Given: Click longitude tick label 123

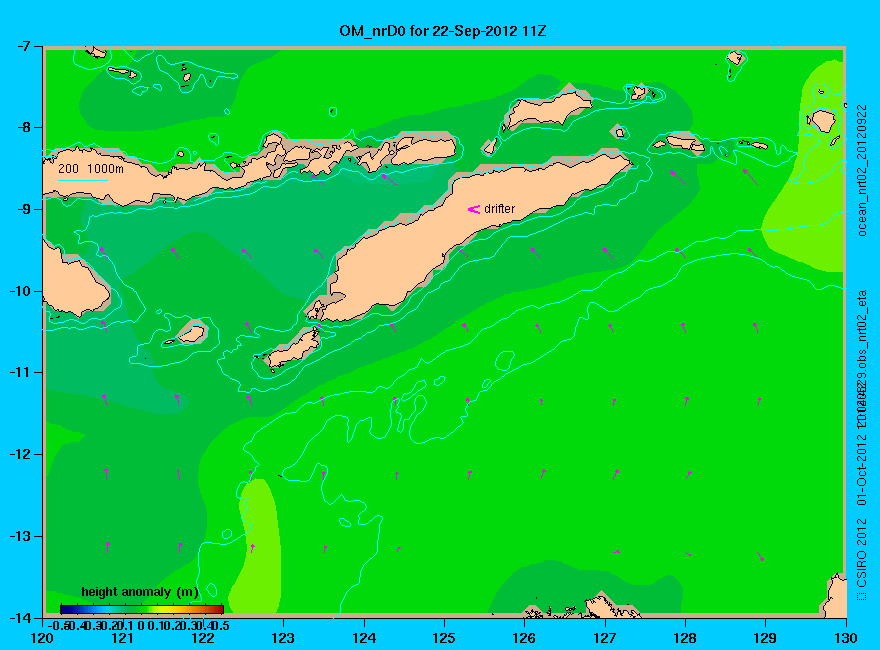Looking at the screenshot, I should (283, 638).
